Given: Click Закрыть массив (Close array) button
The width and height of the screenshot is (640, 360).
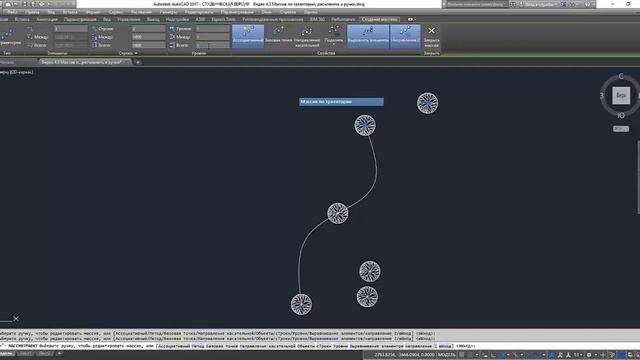Looking at the screenshot, I should [x=431, y=36].
